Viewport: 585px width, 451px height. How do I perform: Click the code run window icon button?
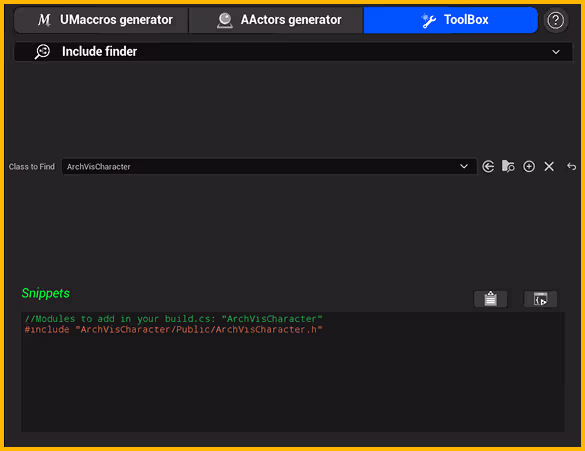(x=540, y=299)
